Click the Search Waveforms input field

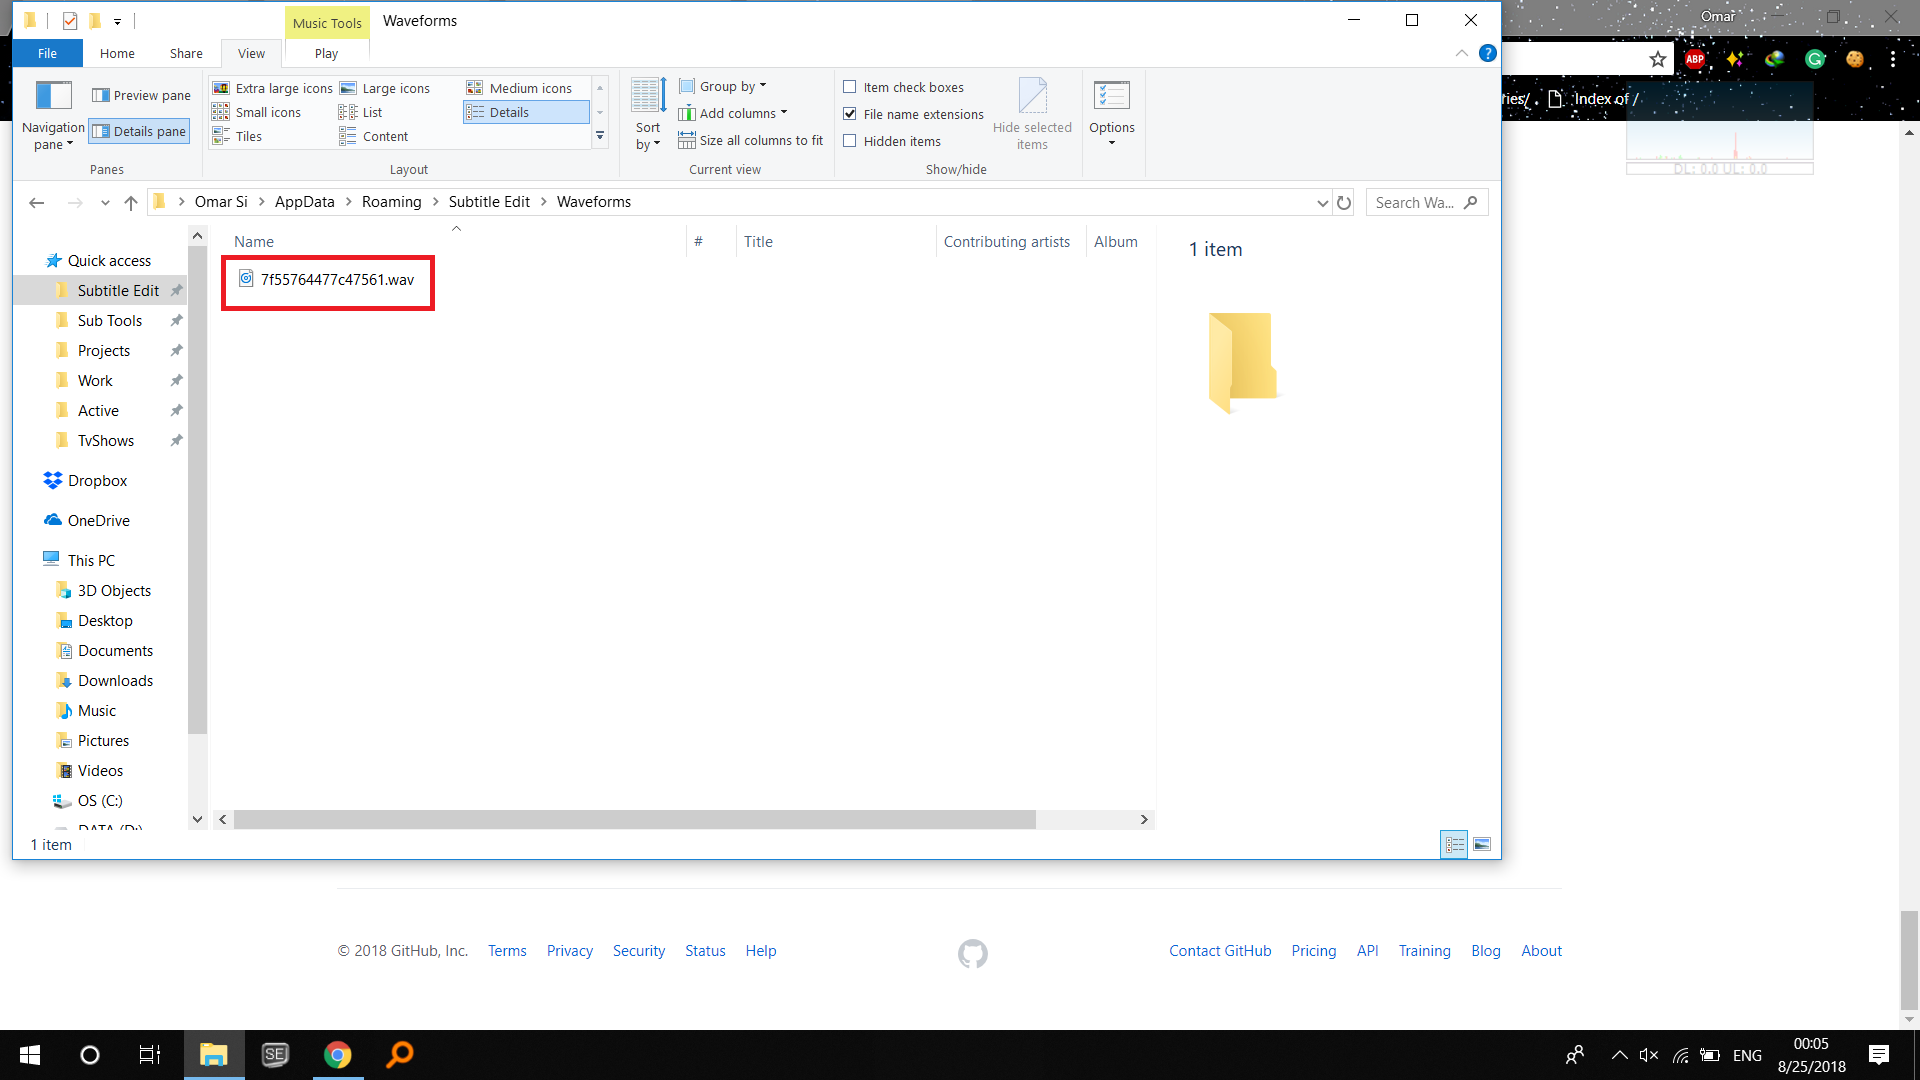pos(1427,202)
